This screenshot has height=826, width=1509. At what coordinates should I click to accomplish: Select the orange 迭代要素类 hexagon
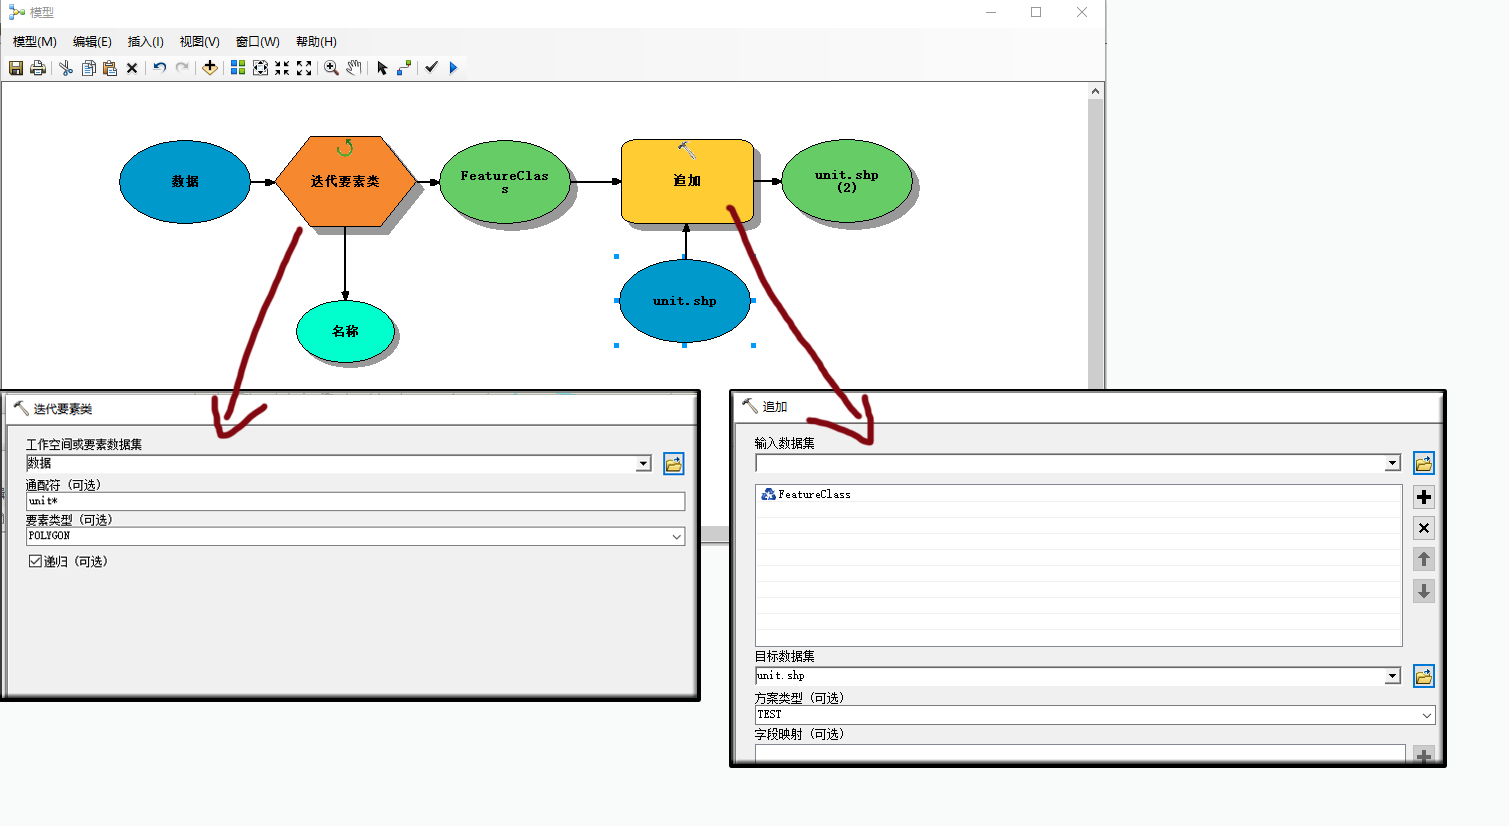(345, 181)
